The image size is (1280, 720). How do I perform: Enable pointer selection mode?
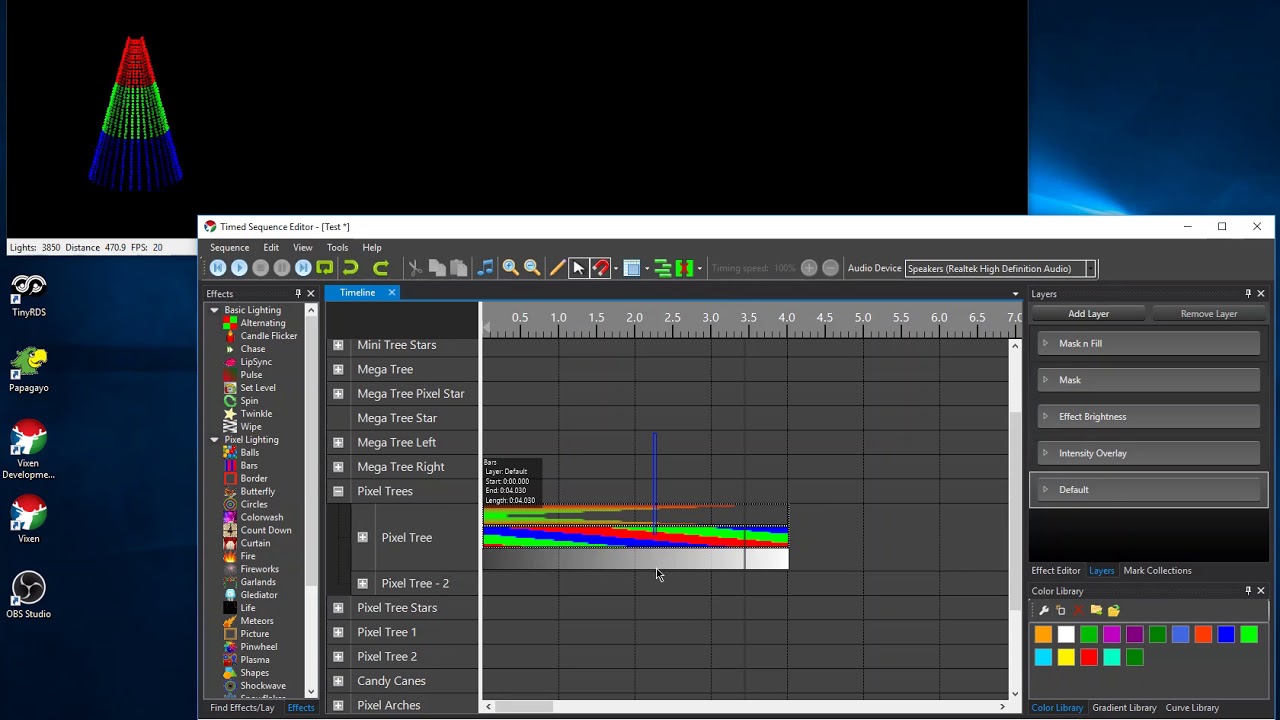click(578, 268)
